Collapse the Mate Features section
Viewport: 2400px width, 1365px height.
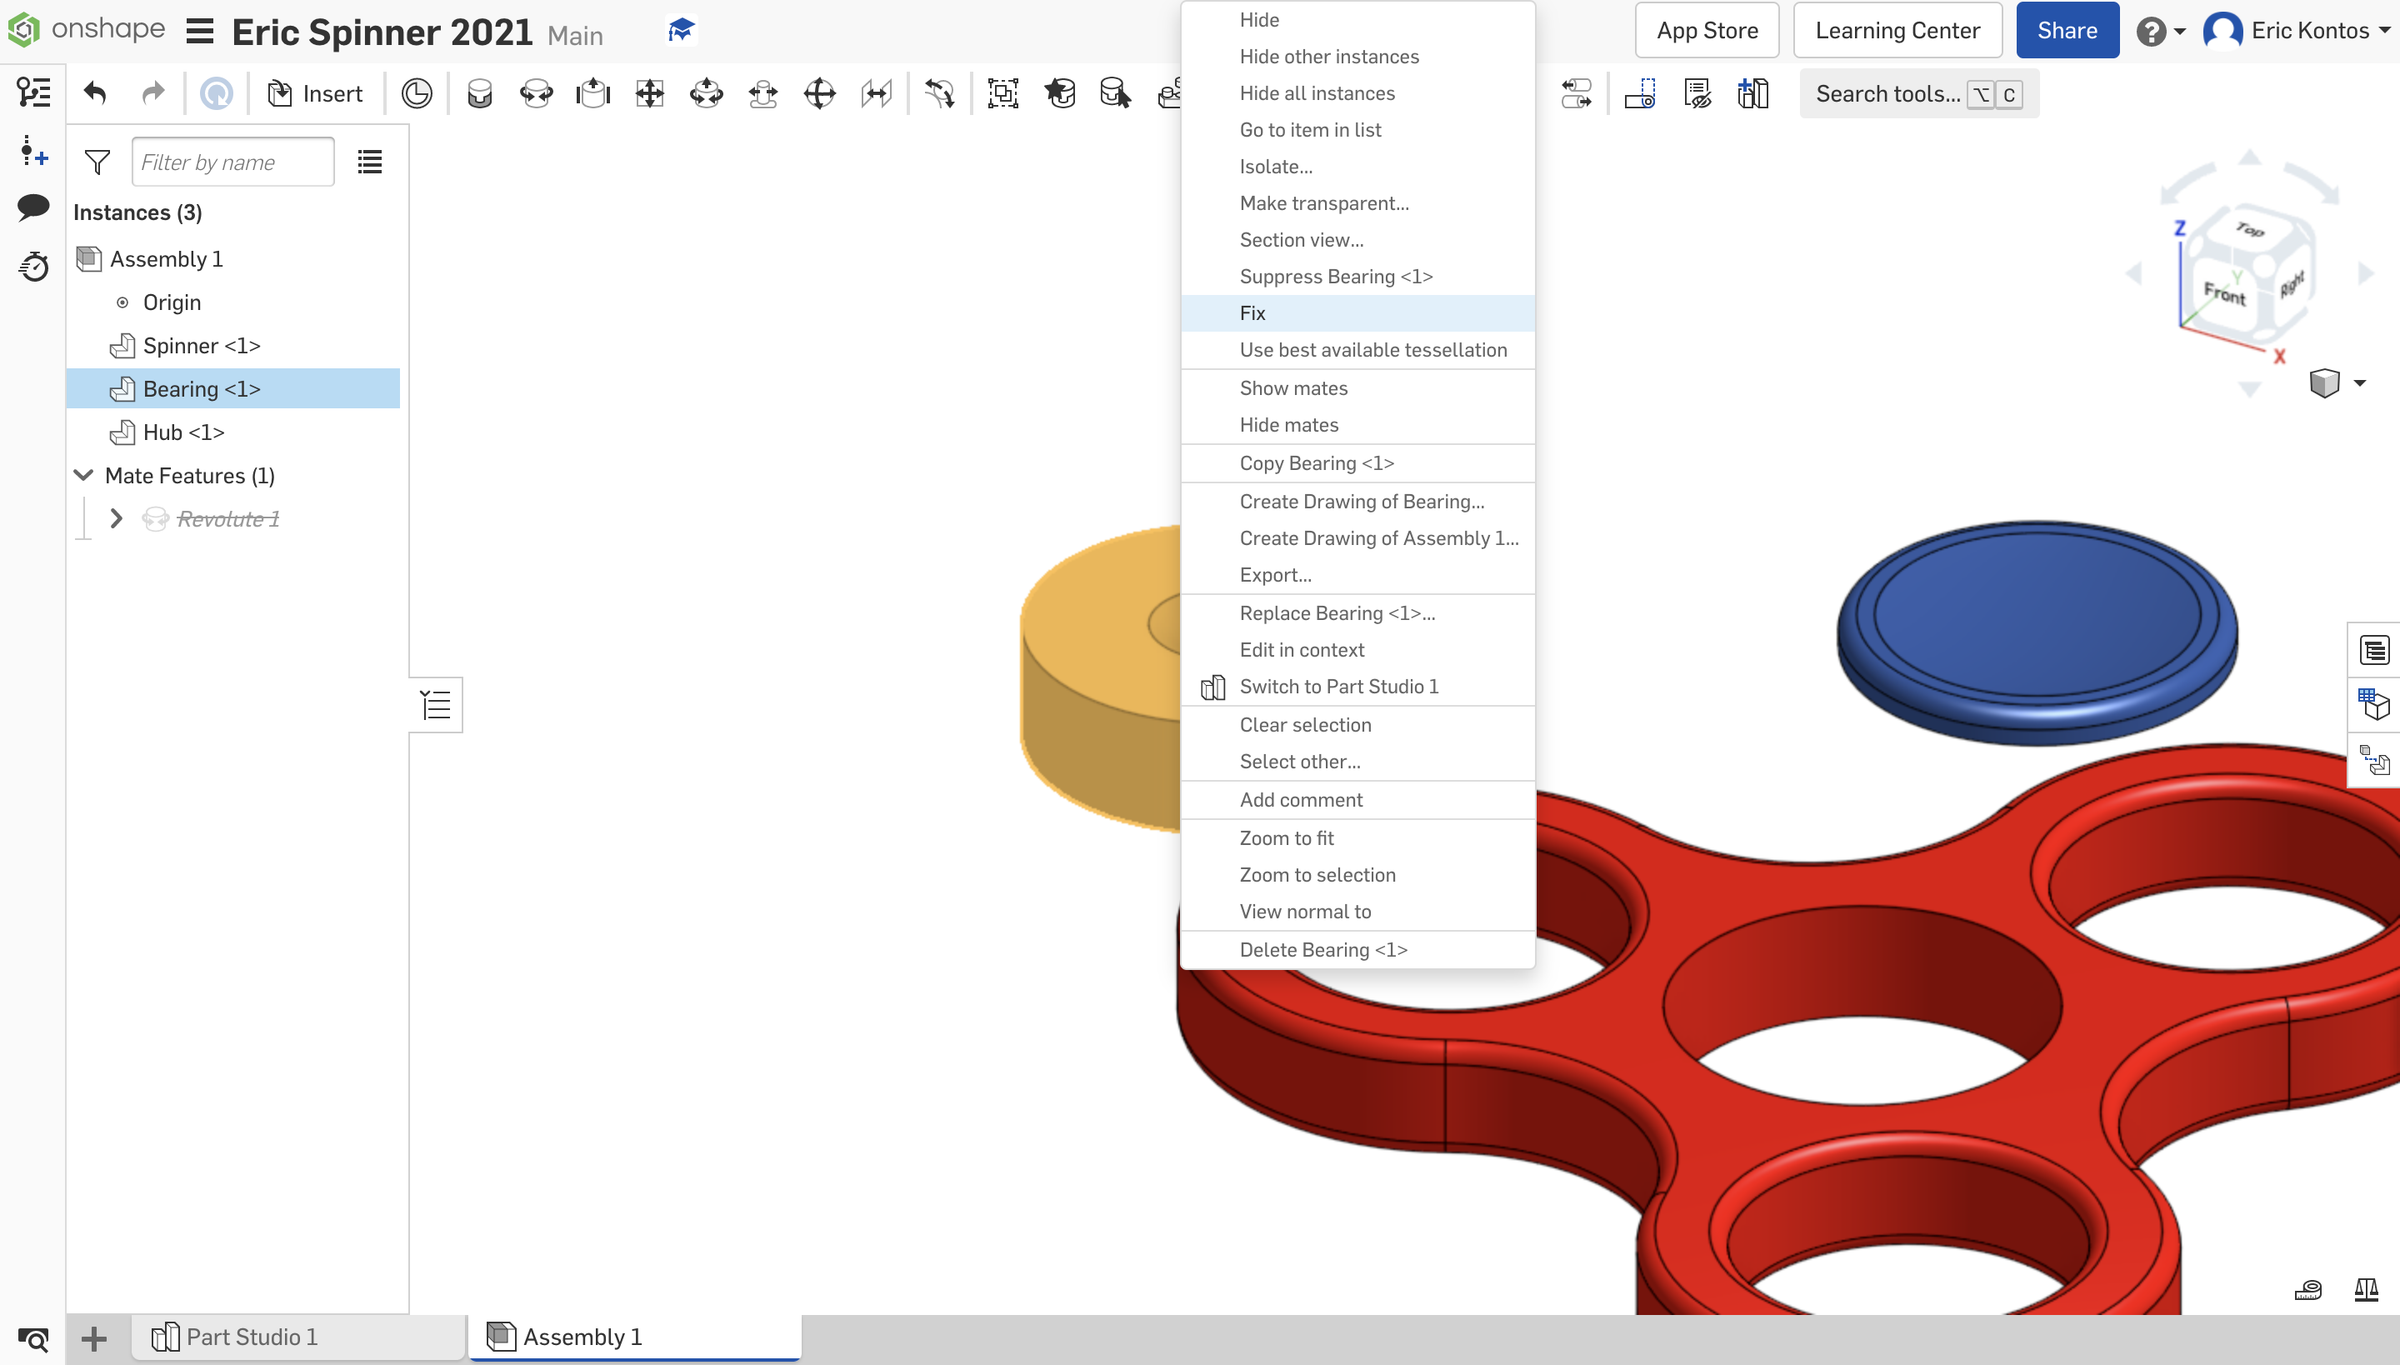(84, 475)
